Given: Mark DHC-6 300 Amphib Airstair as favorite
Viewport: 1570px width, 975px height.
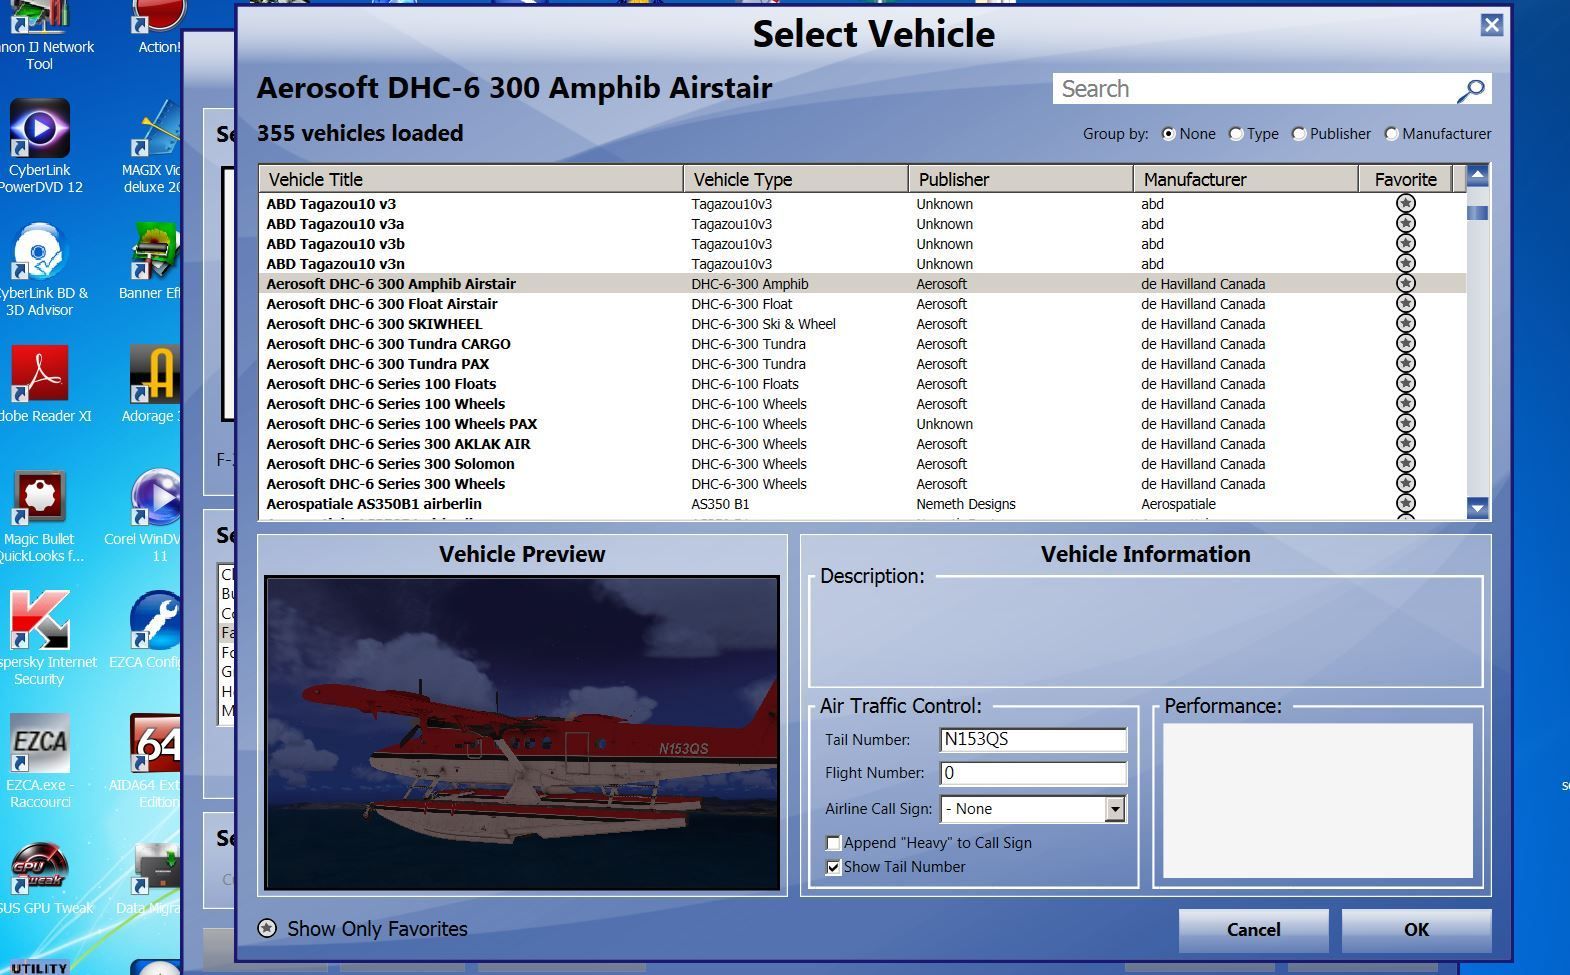Looking at the screenshot, I should (x=1405, y=283).
